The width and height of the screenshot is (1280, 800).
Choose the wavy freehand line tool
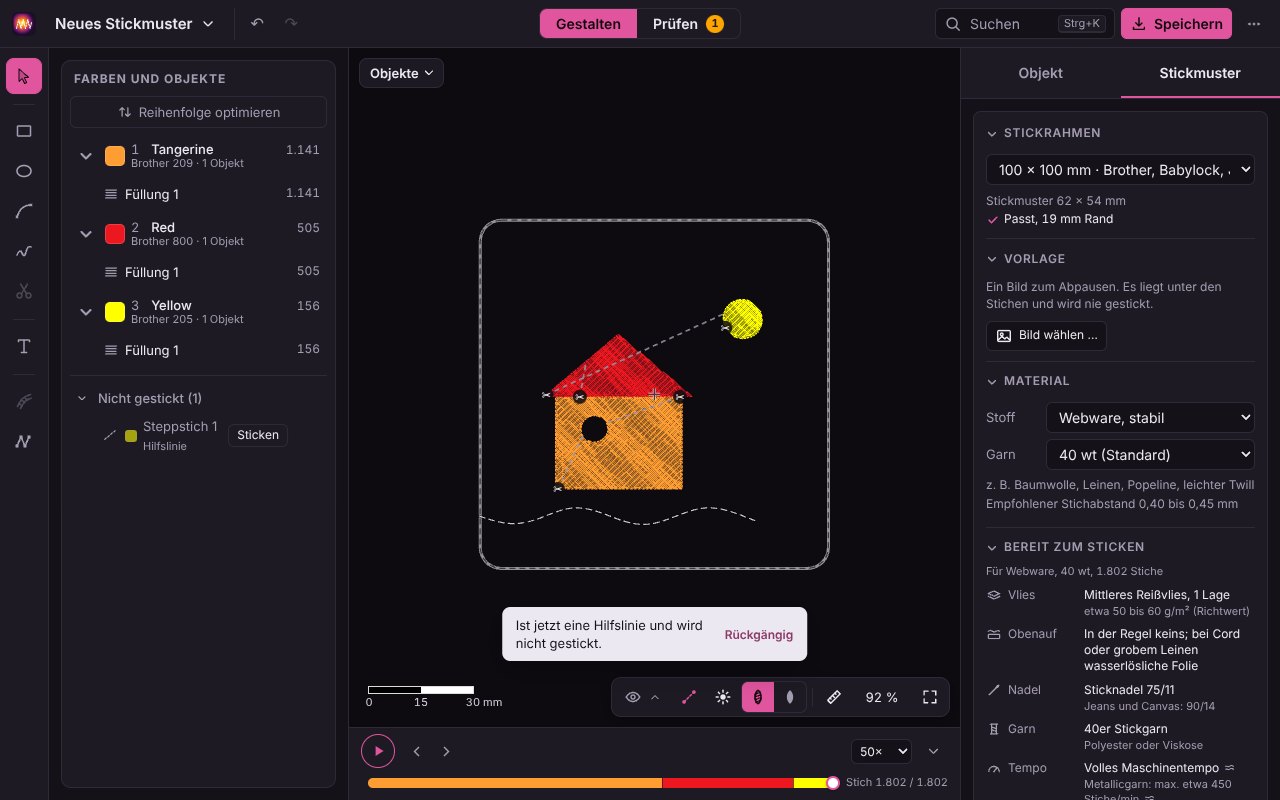24,251
